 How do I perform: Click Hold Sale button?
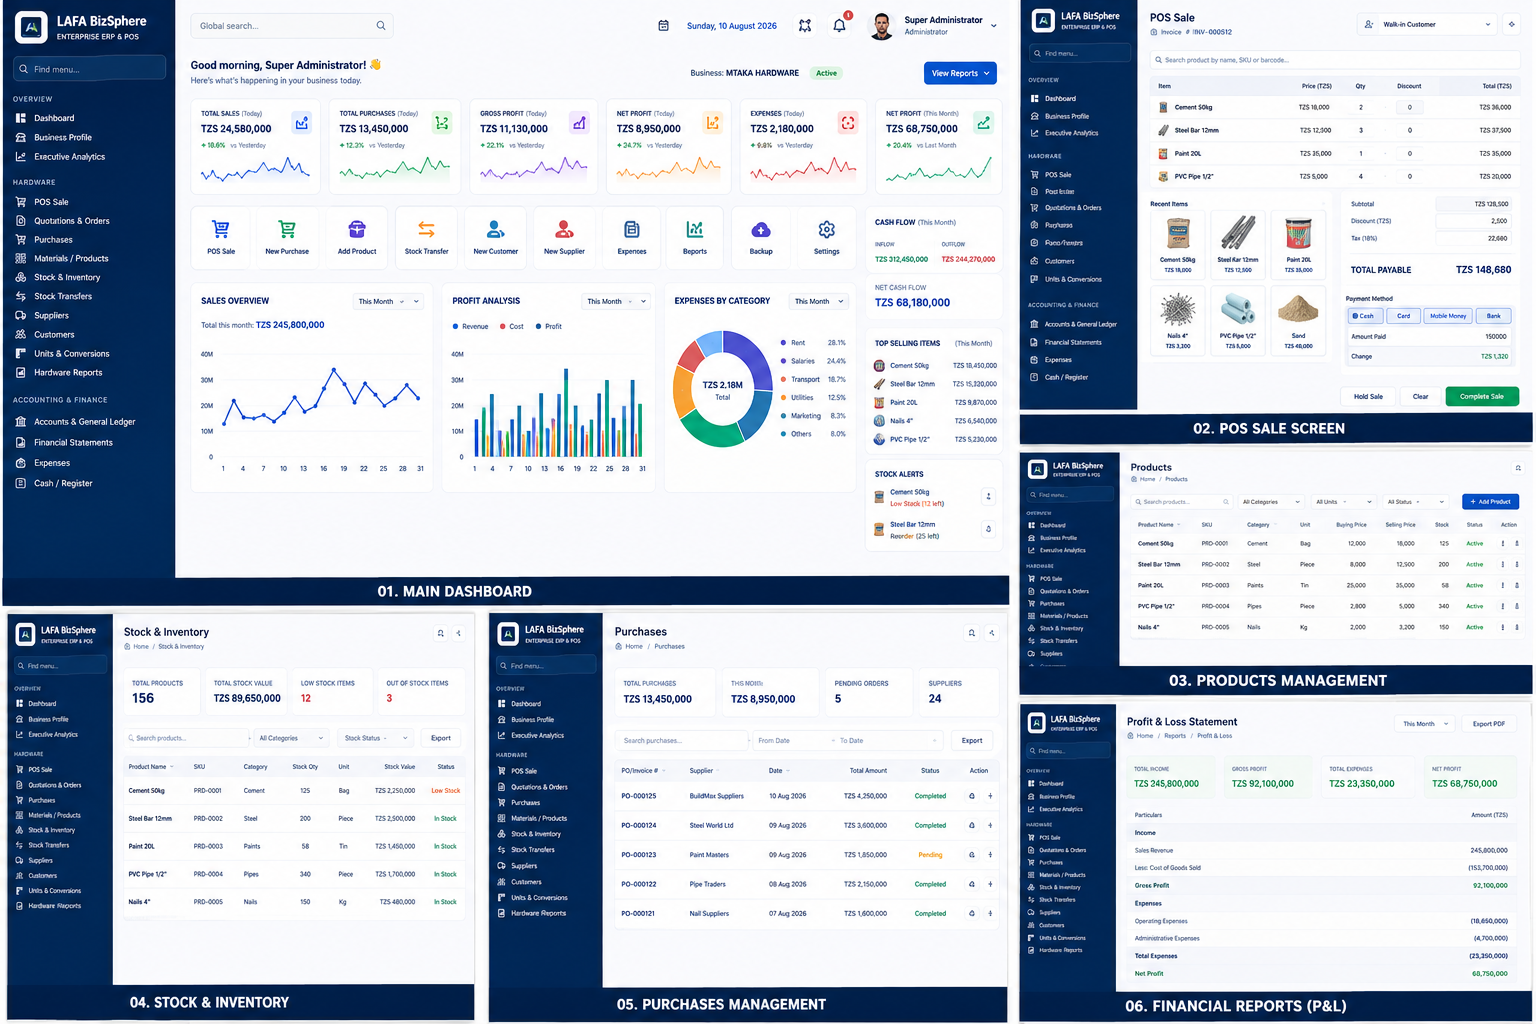click(x=1368, y=397)
